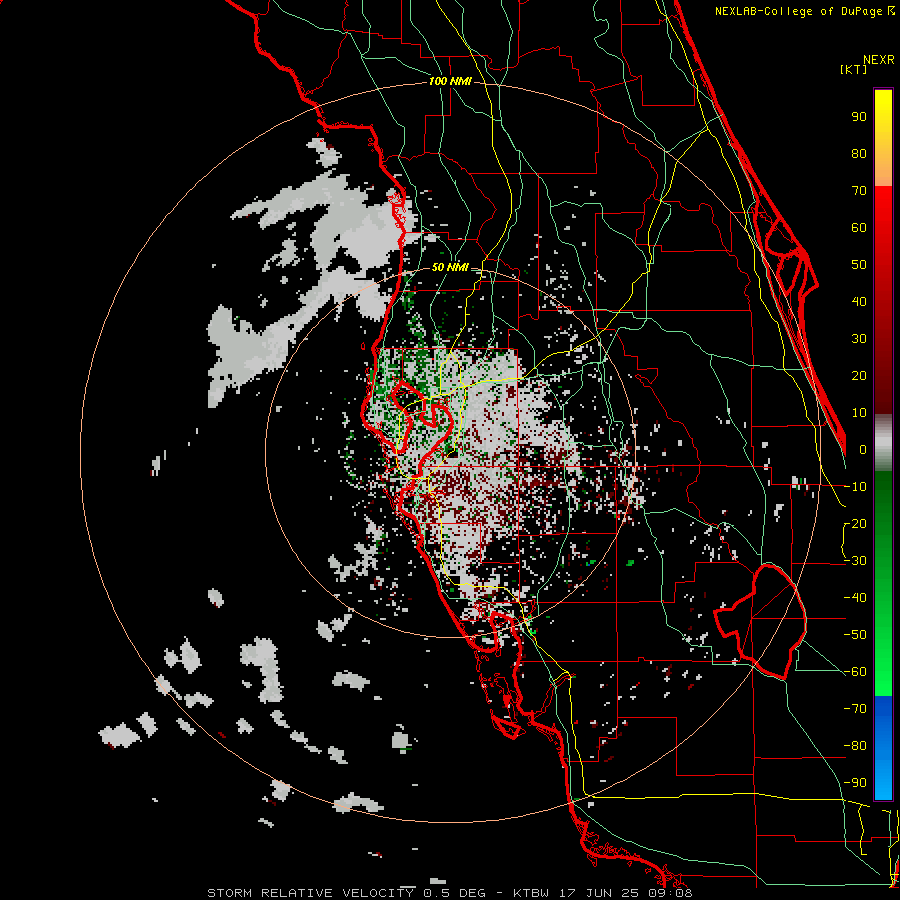Click the -60 value on the velocity scale

tap(855, 672)
